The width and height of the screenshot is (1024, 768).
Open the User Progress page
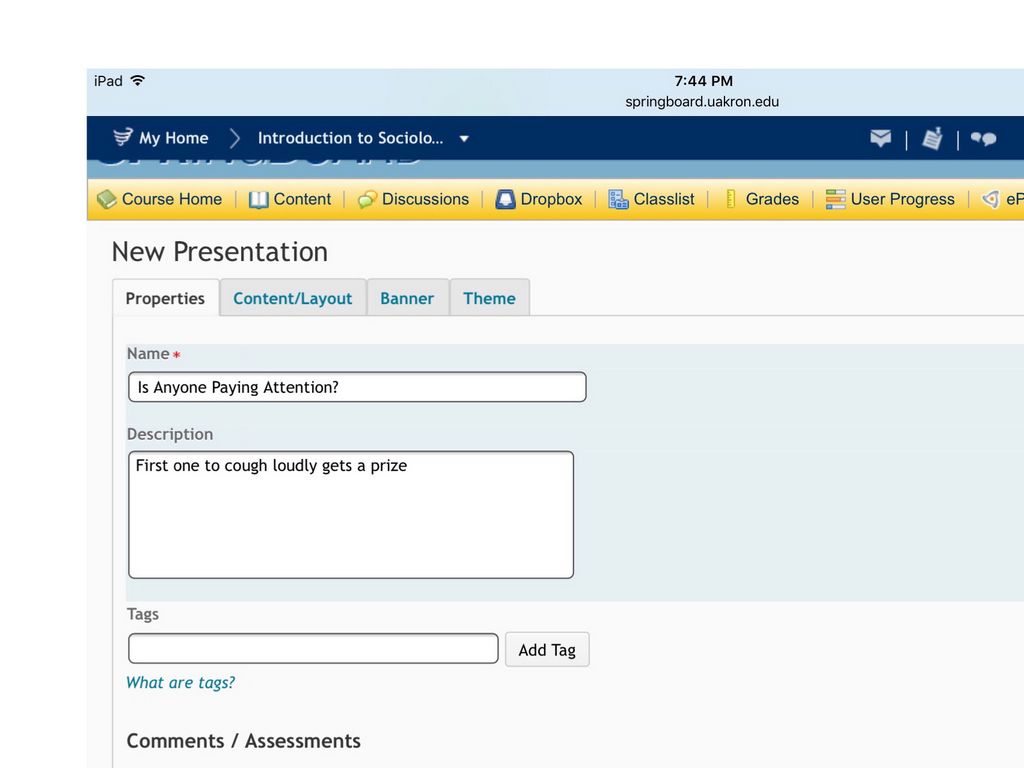(x=890, y=199)
